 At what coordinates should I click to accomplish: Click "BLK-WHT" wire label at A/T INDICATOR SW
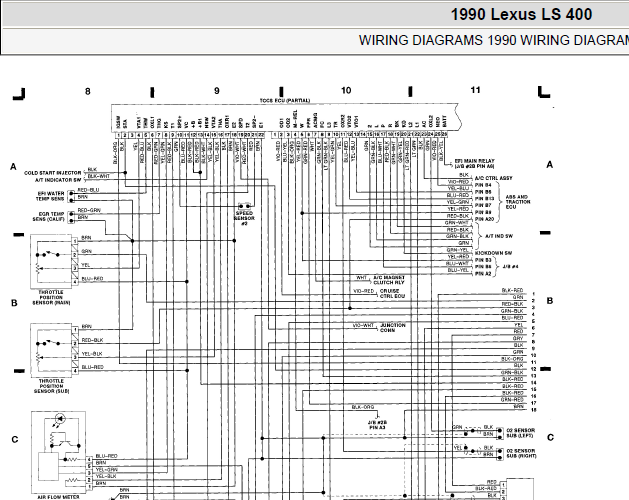pos(98,176)
